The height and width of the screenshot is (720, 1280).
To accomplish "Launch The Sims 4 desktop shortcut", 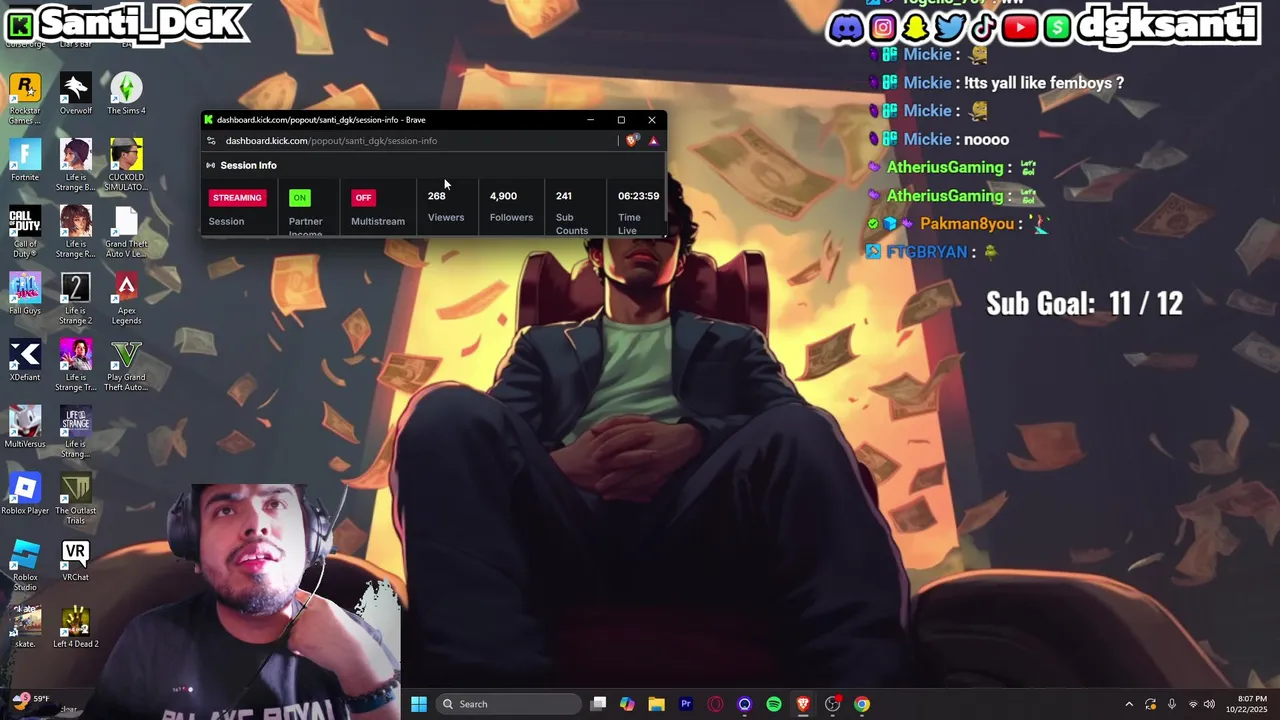I will point(126,95).
